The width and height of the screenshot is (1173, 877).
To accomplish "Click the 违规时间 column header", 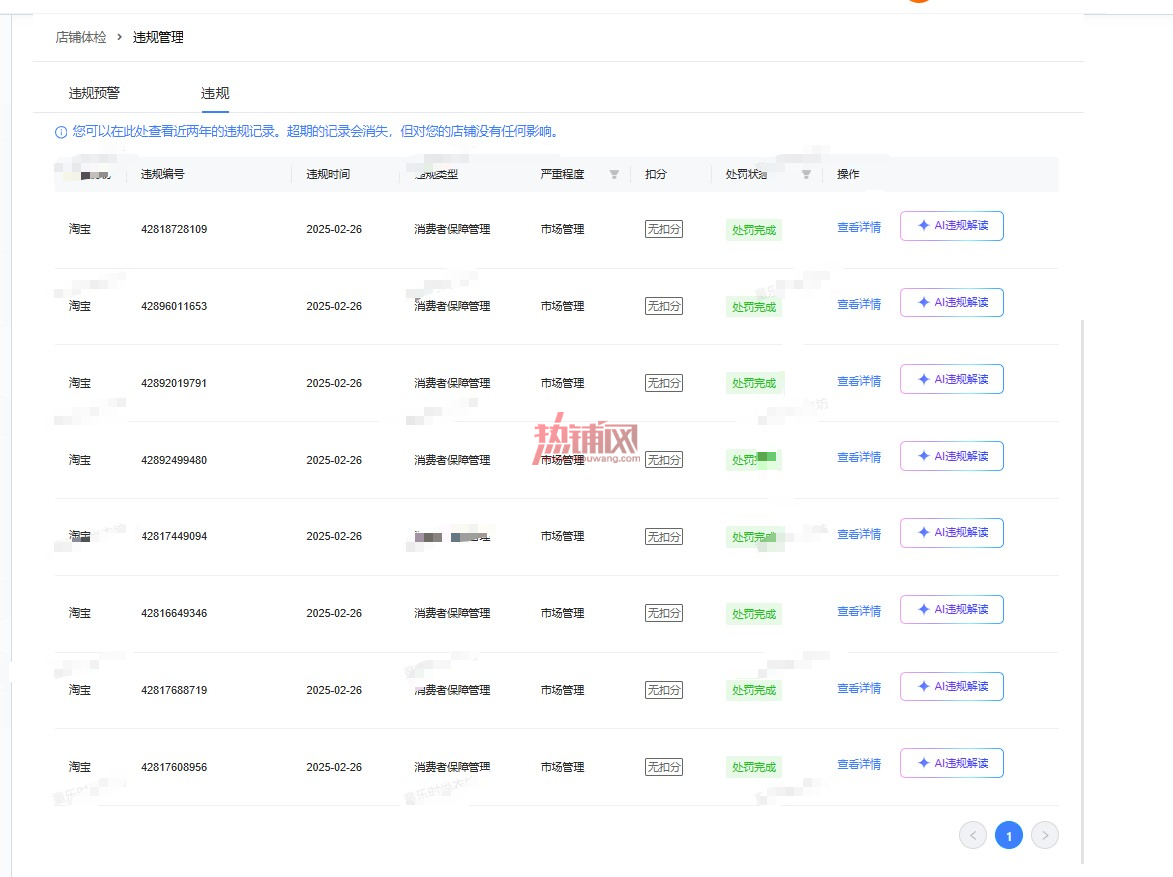I will [x=328, y=174].
